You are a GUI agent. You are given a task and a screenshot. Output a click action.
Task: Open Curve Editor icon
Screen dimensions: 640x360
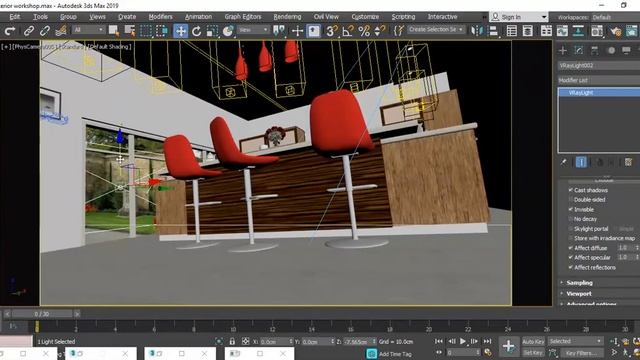[562, 31]
